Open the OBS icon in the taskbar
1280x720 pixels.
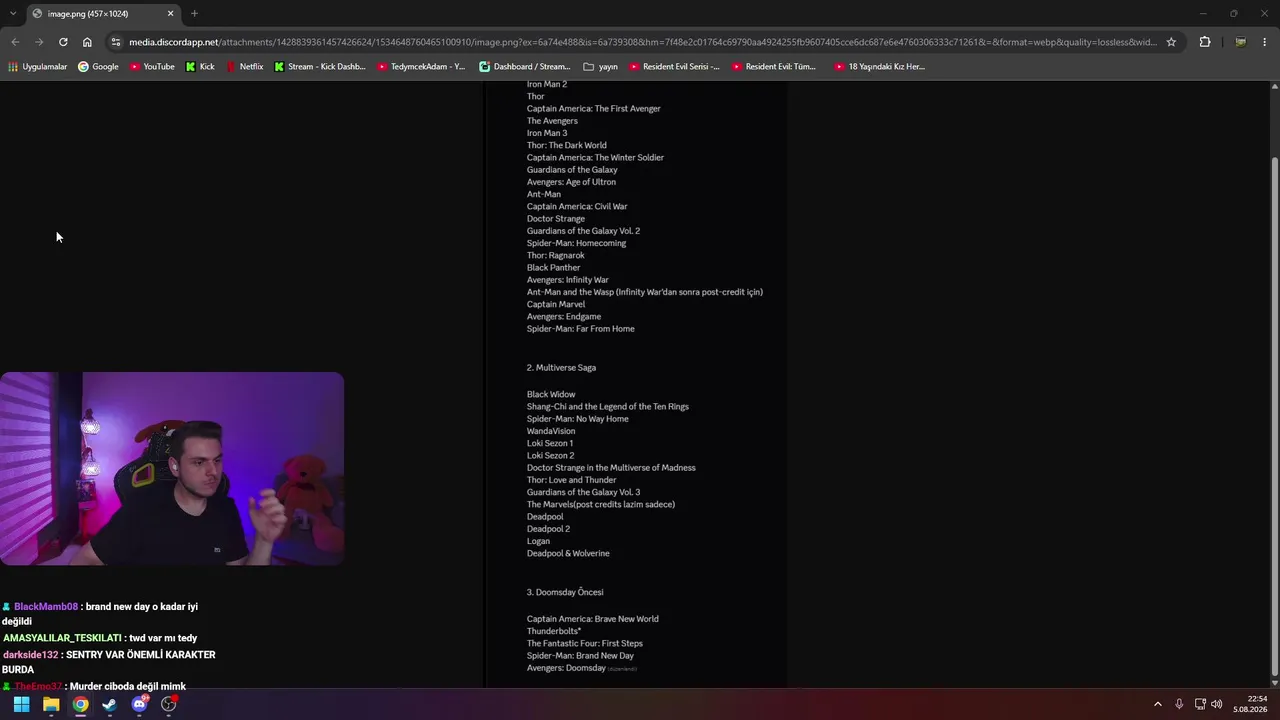click(x=169, y=704)
